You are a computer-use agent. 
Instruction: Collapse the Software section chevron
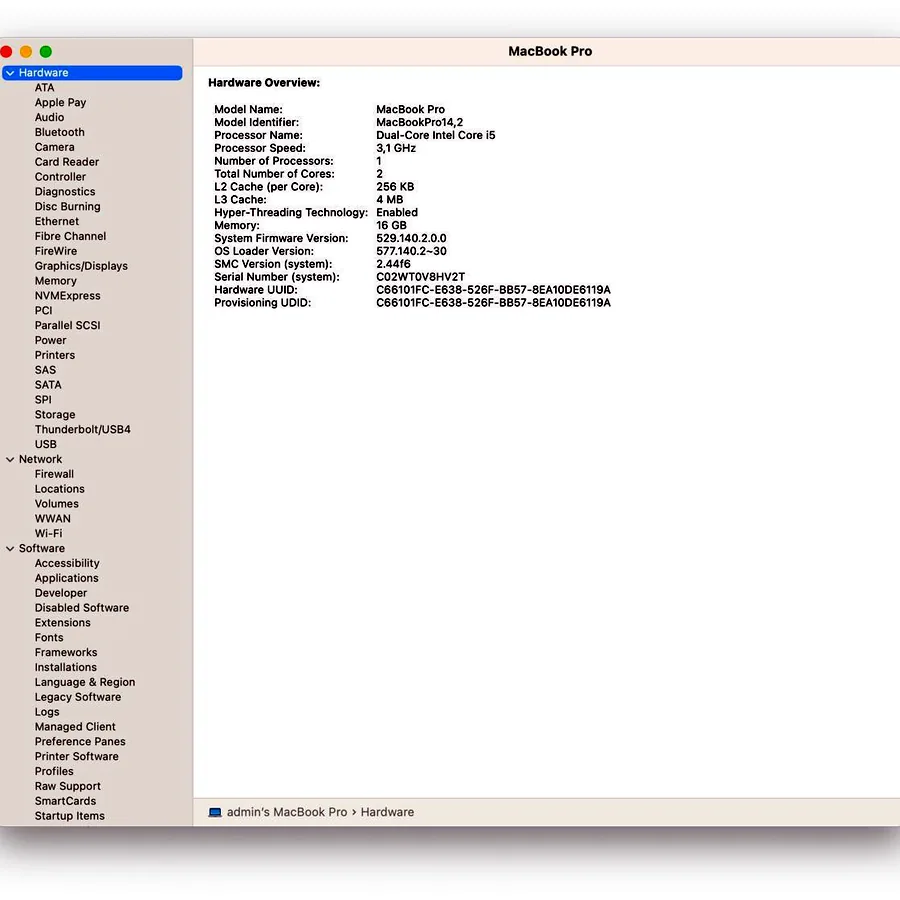(x=10, y=549)
